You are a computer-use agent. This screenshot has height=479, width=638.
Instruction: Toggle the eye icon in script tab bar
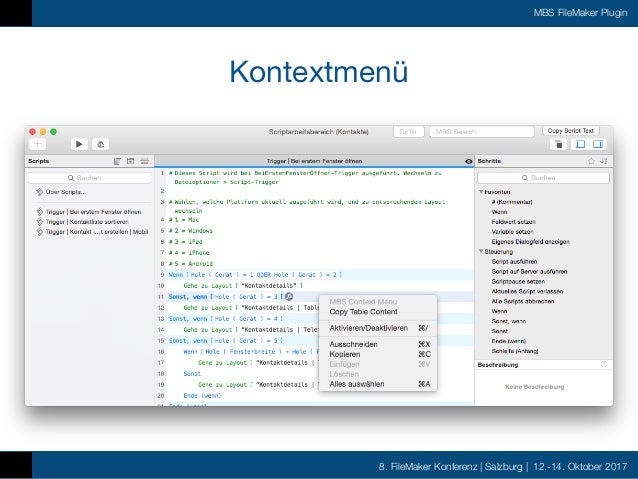tap(468, 162)
